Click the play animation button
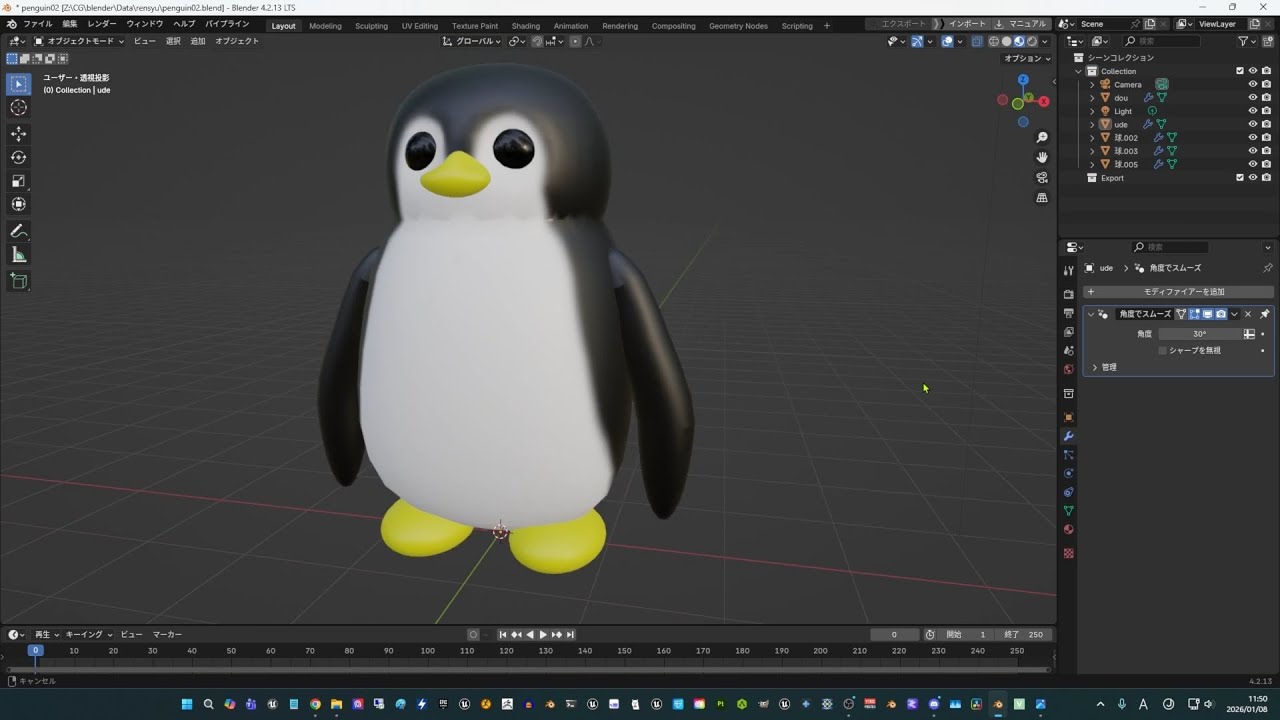This screenshot has width=1280, height=720. (x=543, y=635)
